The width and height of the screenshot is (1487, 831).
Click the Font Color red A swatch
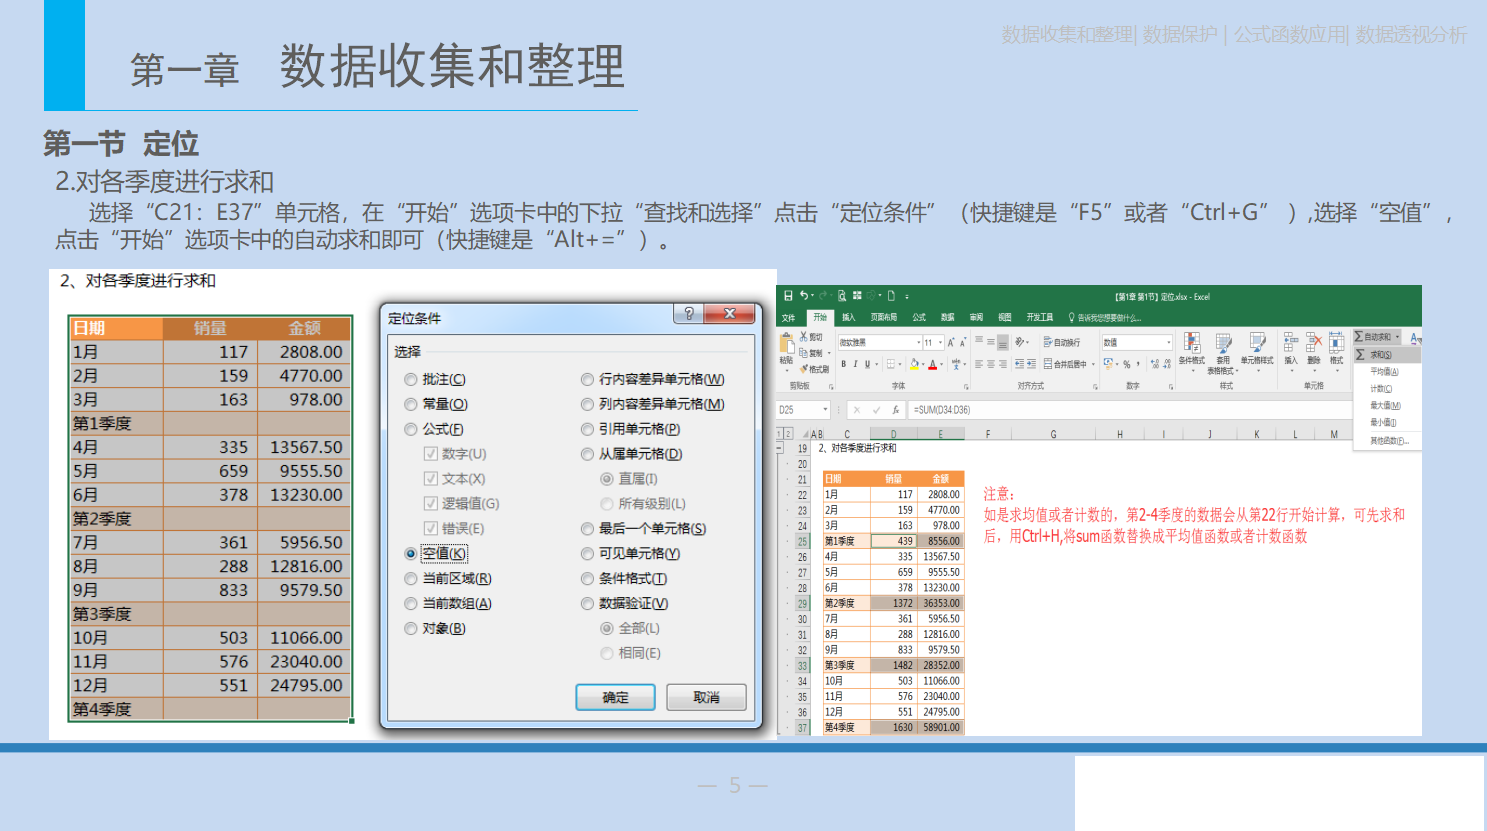(x=933, y=364)
